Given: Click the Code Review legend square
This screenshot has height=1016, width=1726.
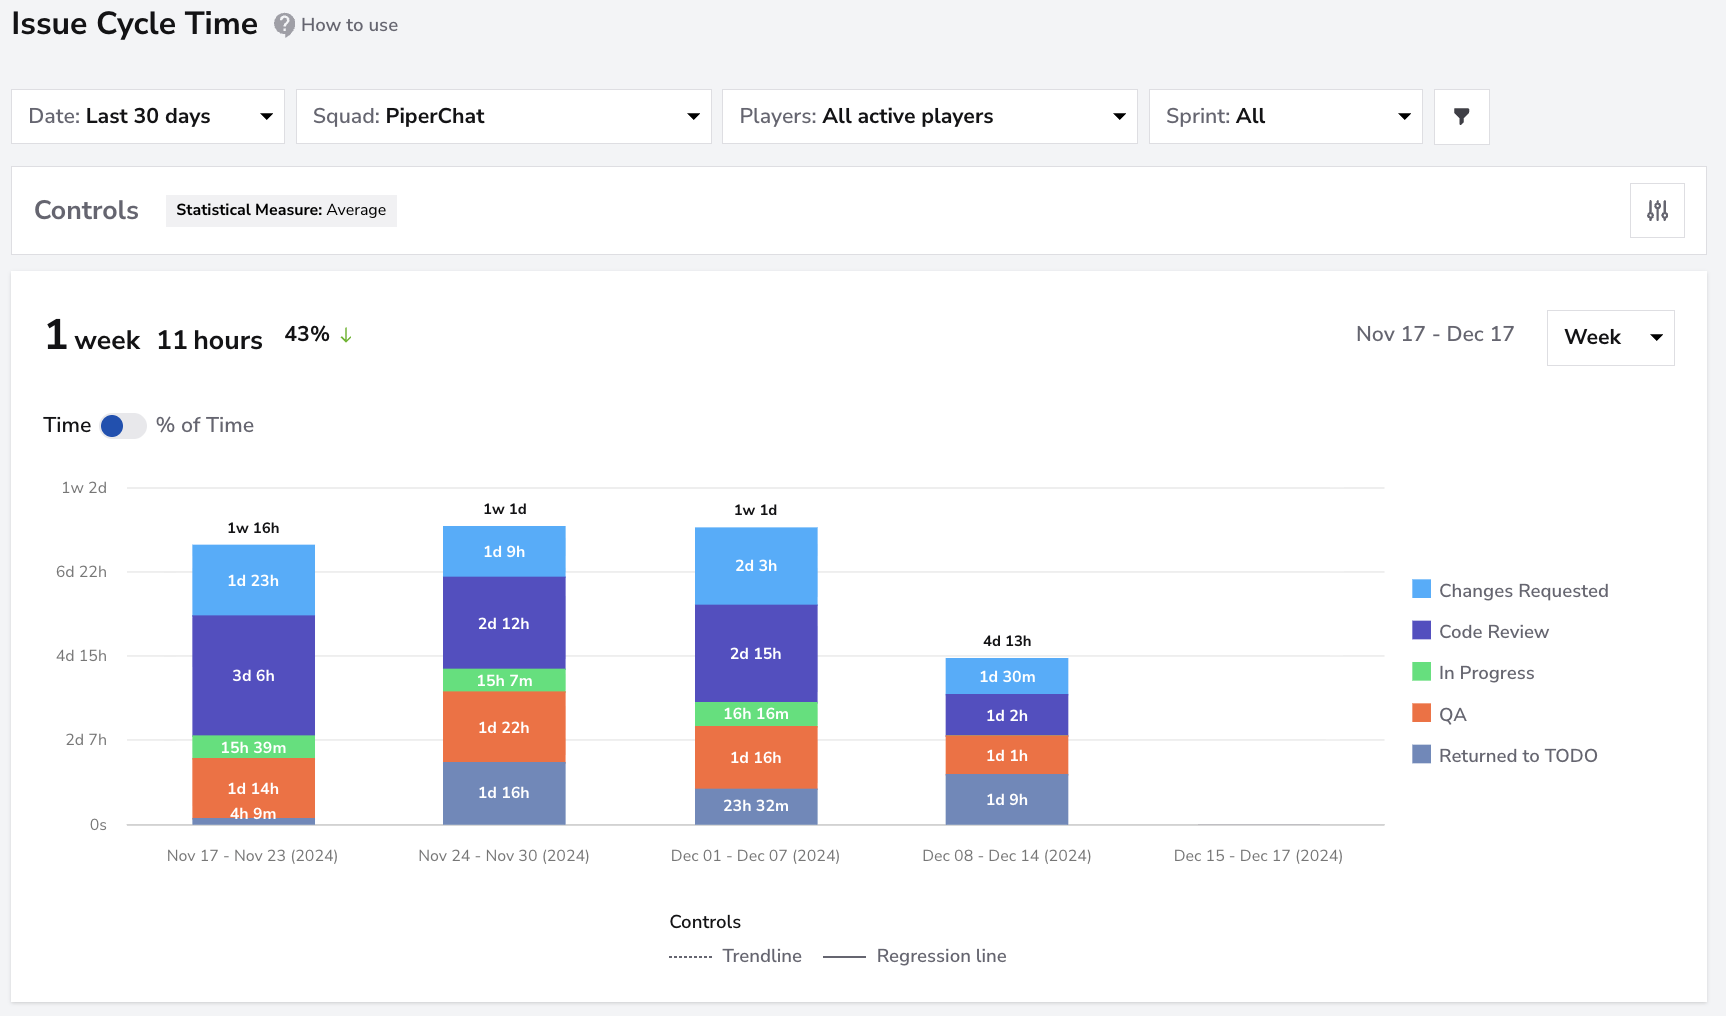Looking at the screenshot, I should click(1421, 630).
